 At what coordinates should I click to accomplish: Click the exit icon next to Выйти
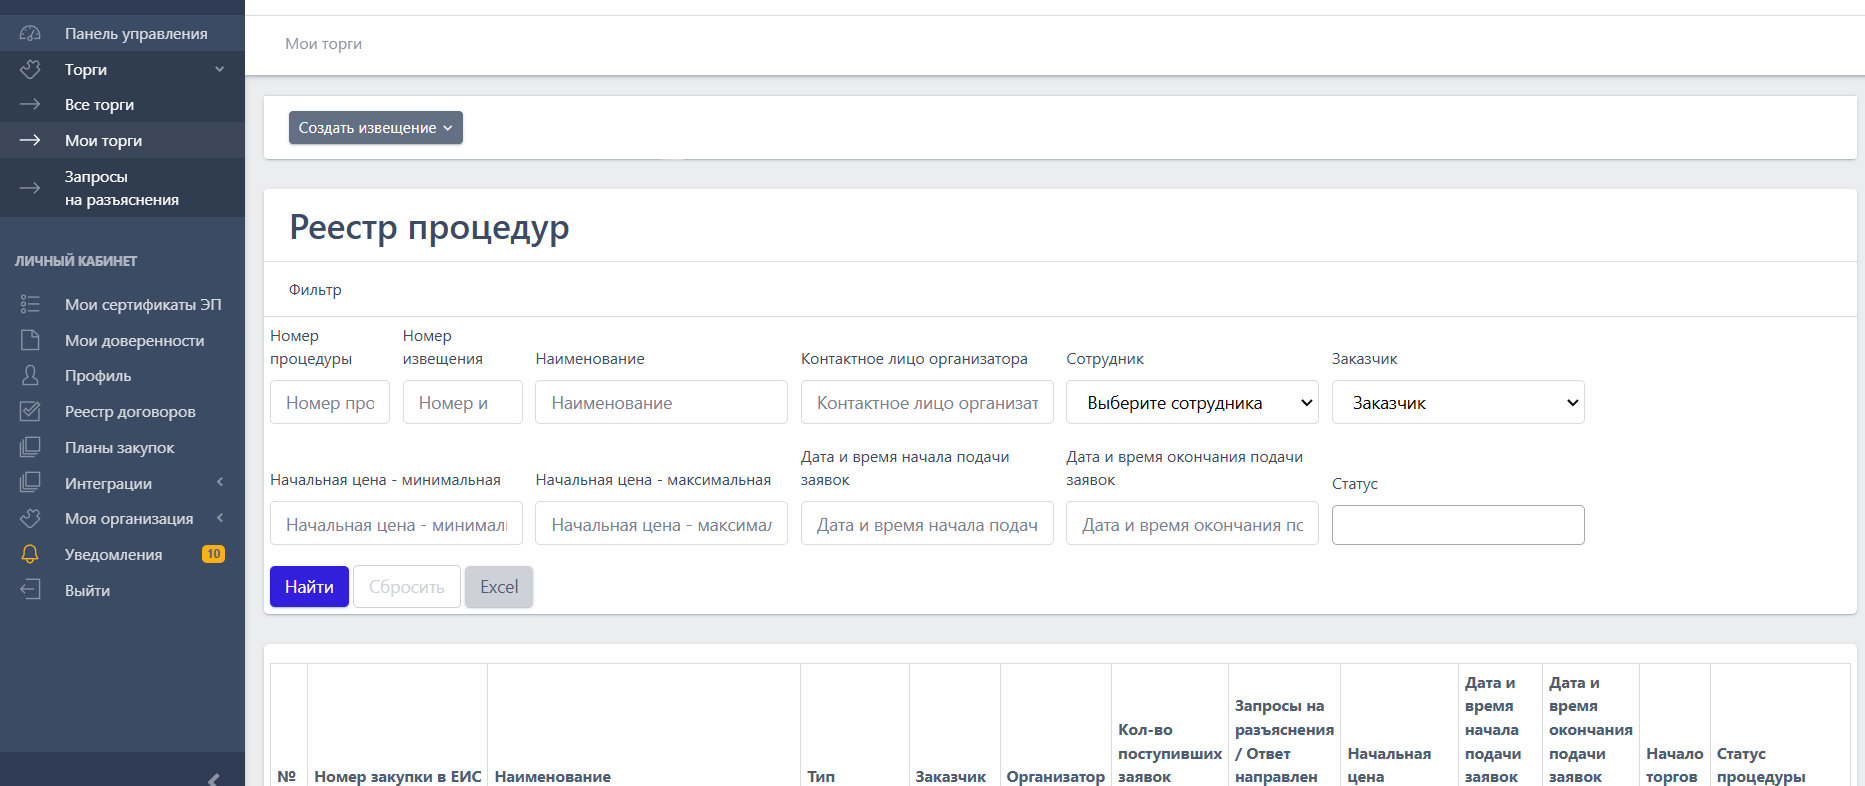coord(30,590)
